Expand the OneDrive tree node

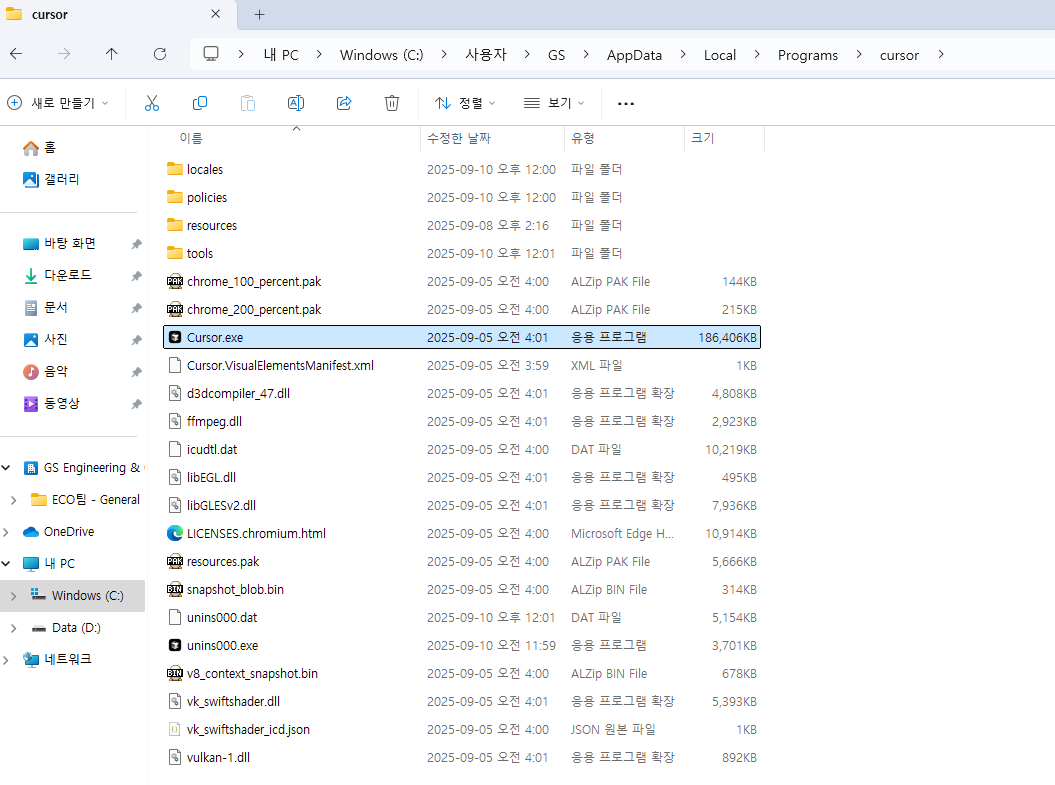click(6, 532)
